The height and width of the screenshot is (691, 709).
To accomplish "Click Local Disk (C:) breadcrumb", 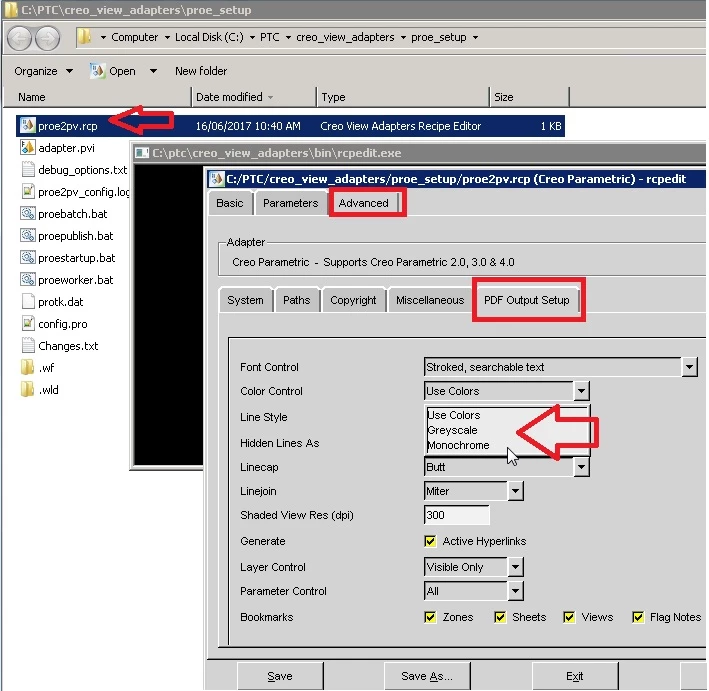I will [209, 37].
